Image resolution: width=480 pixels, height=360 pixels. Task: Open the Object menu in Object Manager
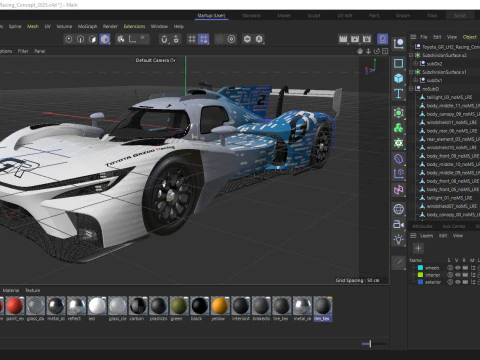[469, 37]
